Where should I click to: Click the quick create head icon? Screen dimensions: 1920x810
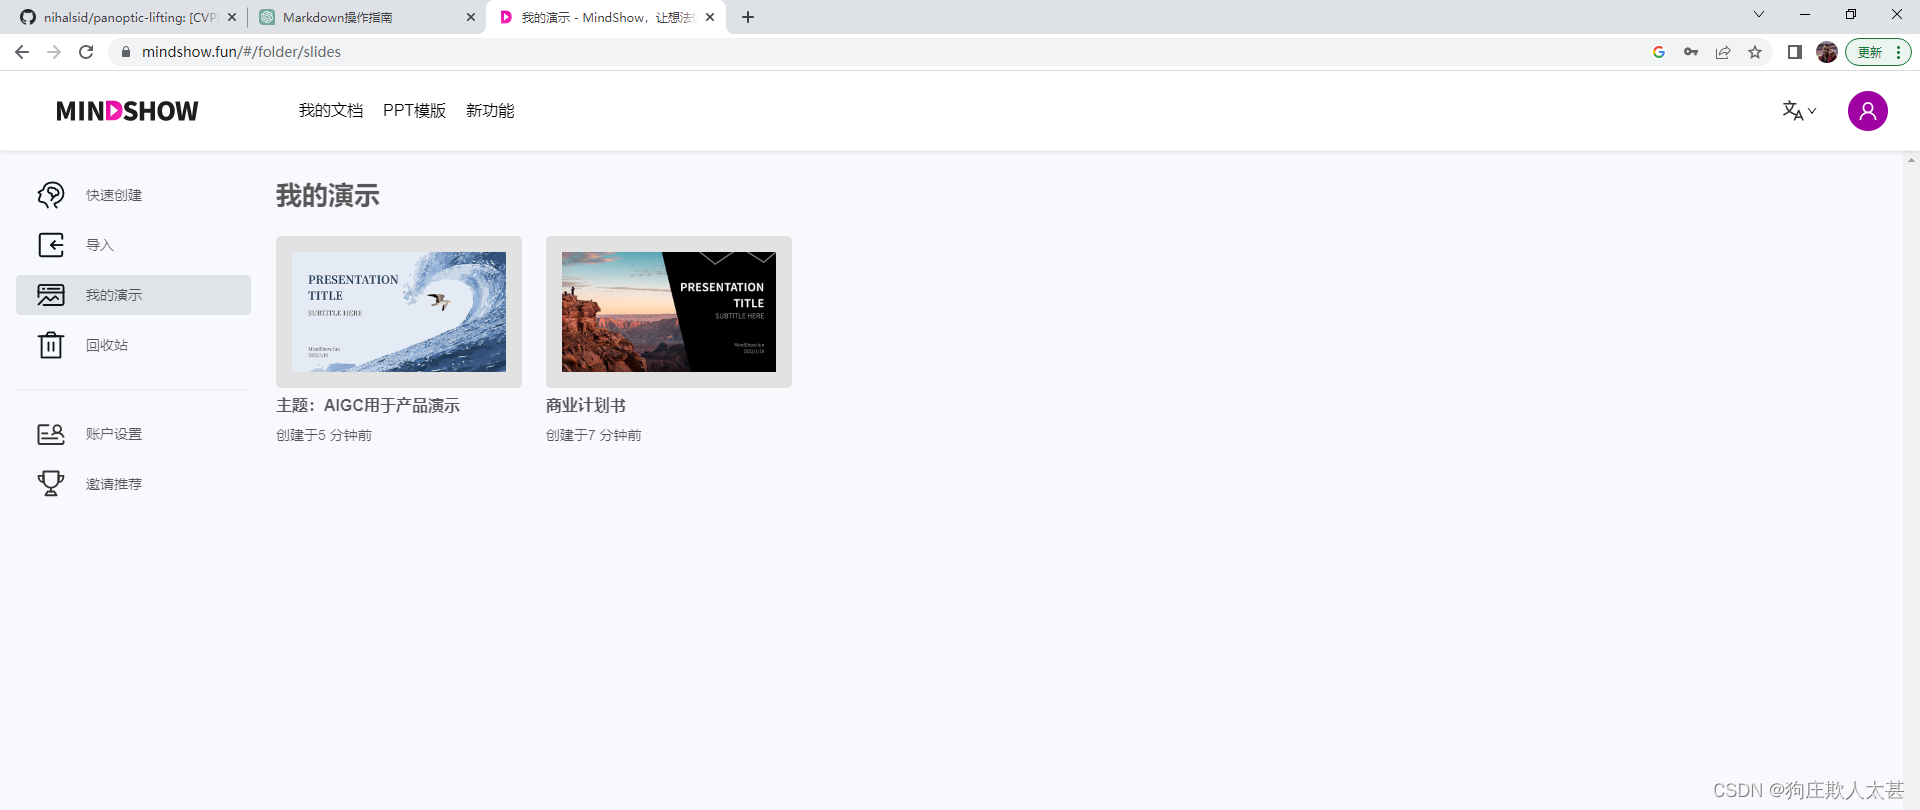tap(51, 195)
